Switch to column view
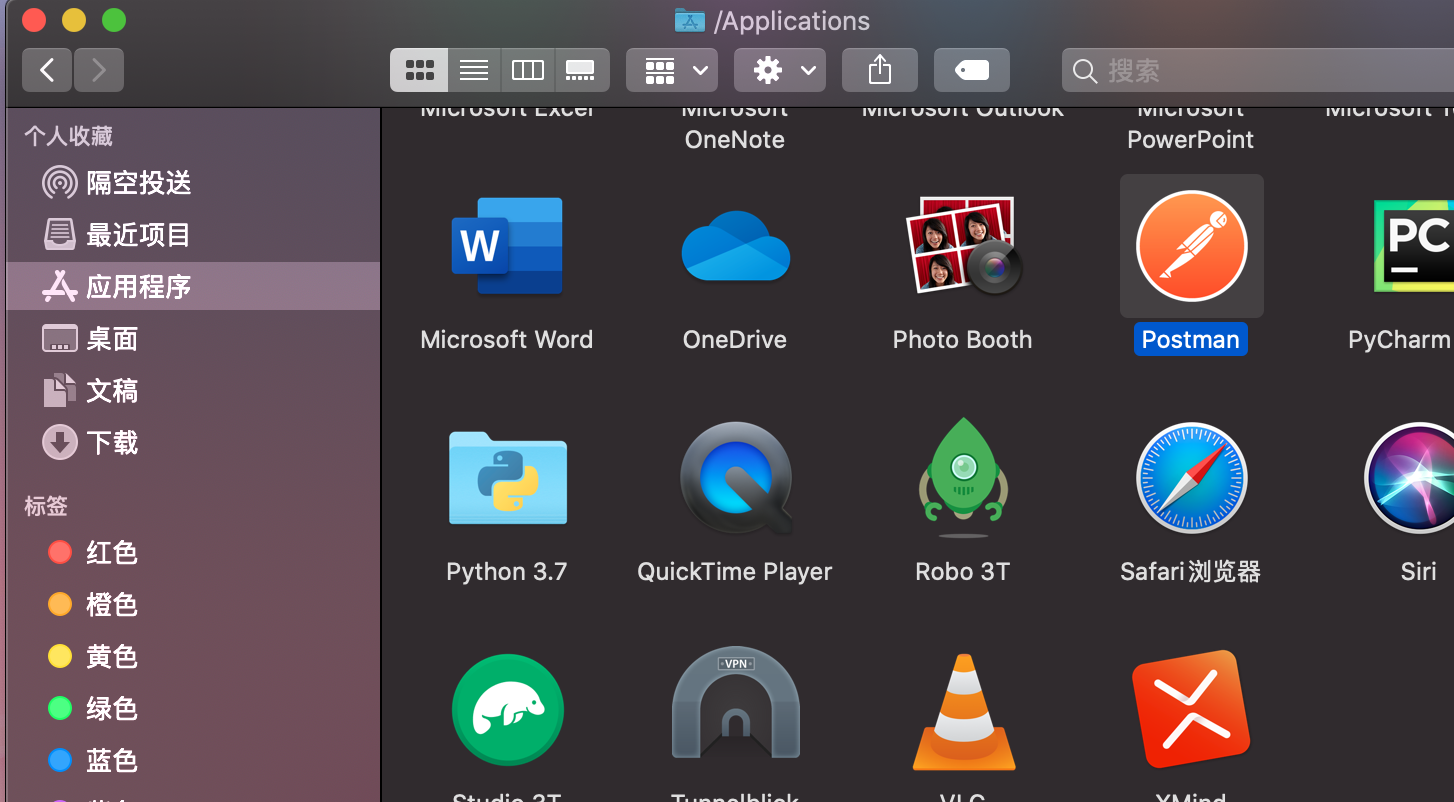Screen dimensions: 1454x802 pos(527,70)
